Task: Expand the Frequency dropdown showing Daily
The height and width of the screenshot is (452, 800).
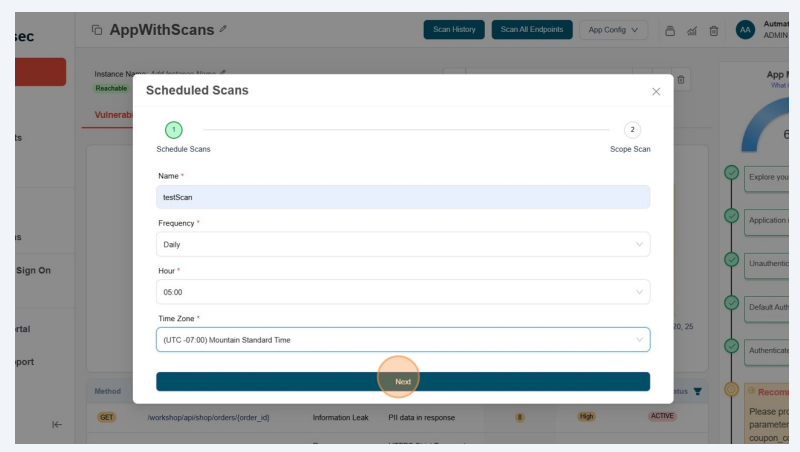Action: [x=403, y=244]
